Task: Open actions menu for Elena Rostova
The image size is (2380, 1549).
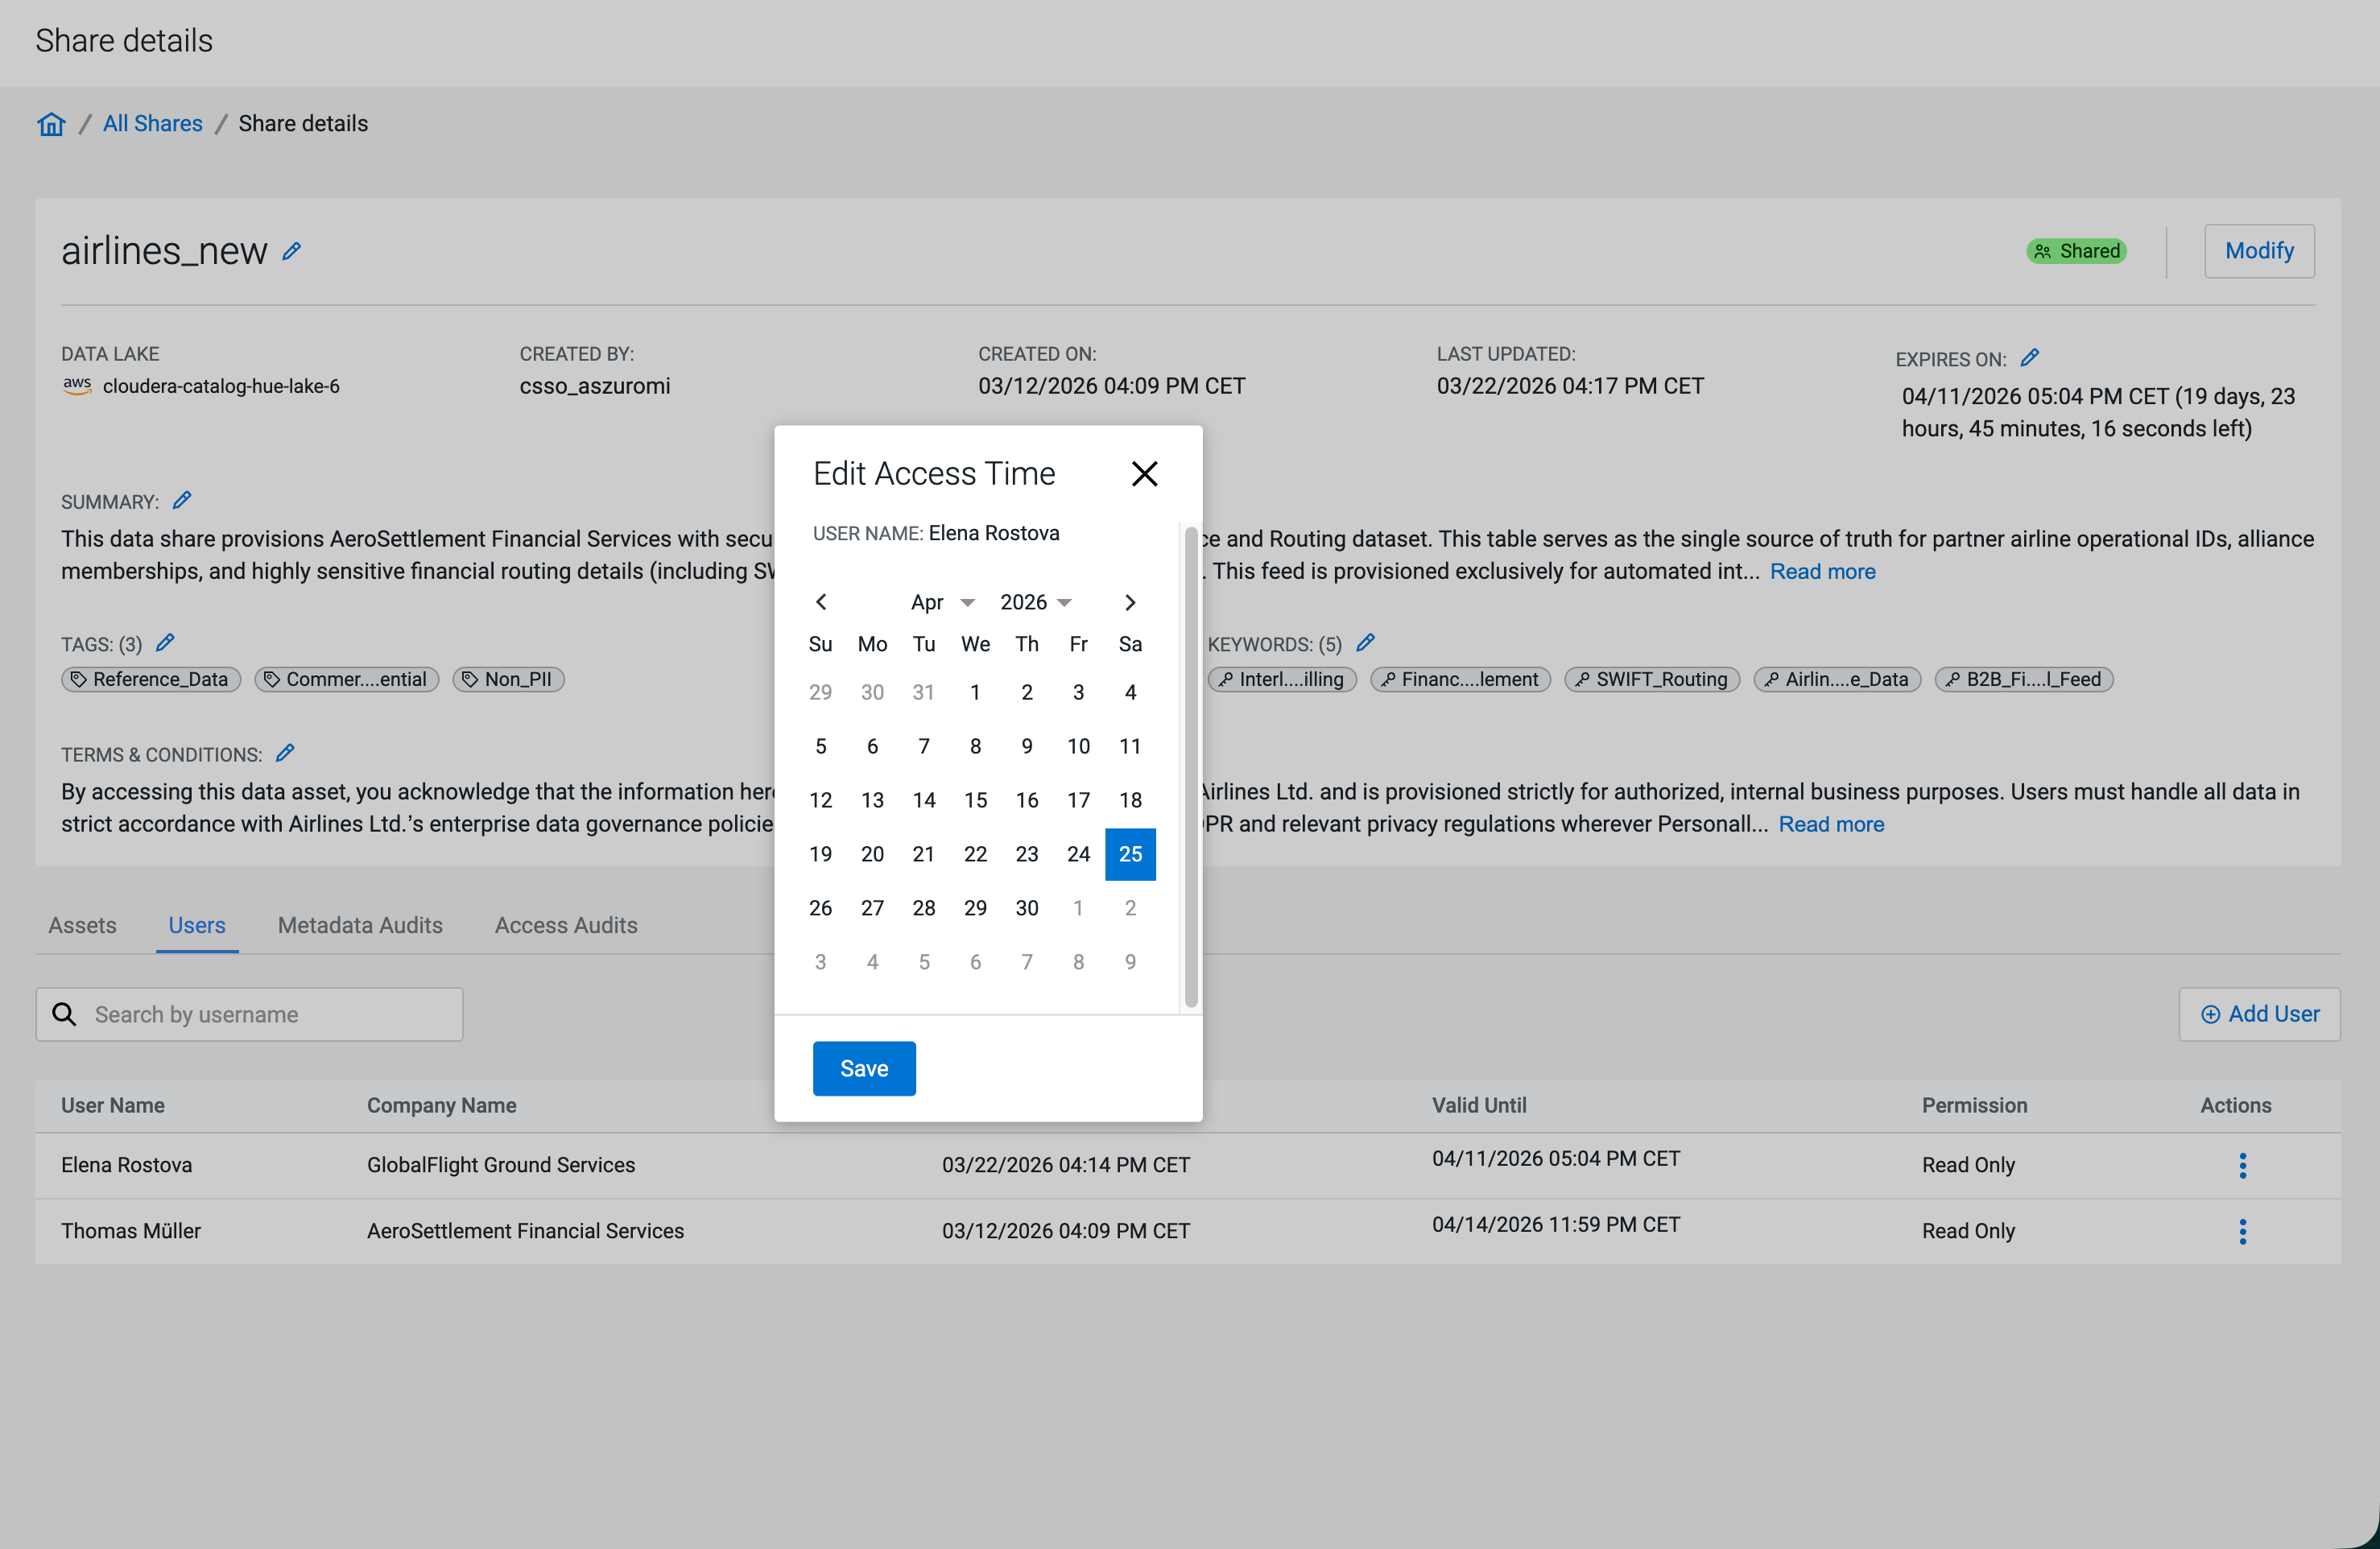Action: [x=2242, y=1165]
